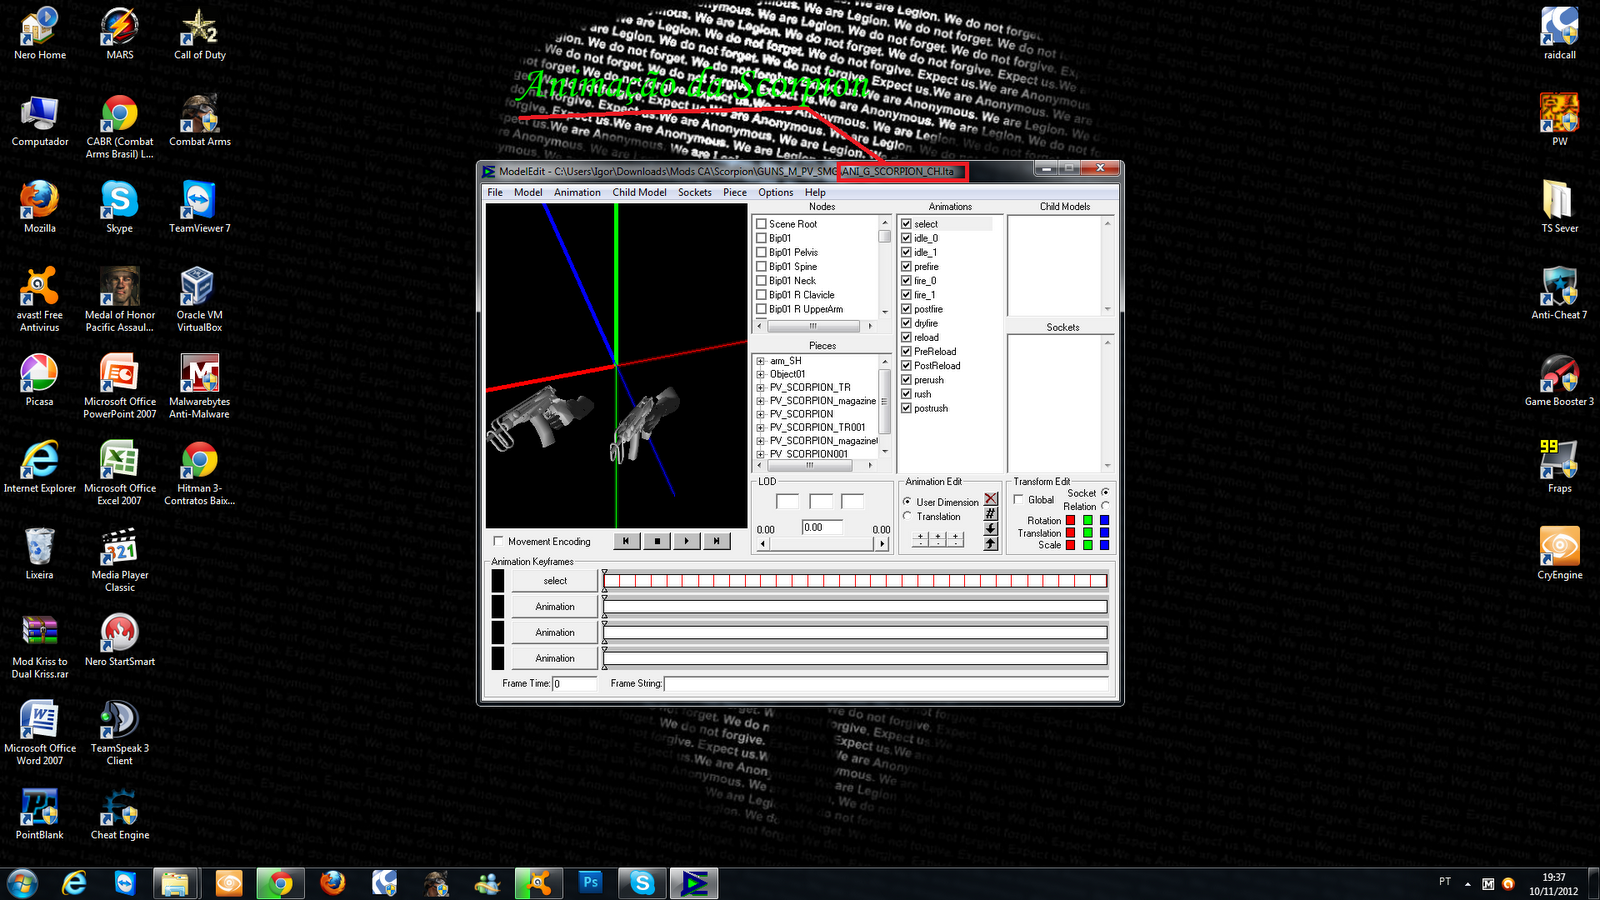Expand the Object01 piece tree node
This screenshot has height=900, width=1600.
pos(761,374)
